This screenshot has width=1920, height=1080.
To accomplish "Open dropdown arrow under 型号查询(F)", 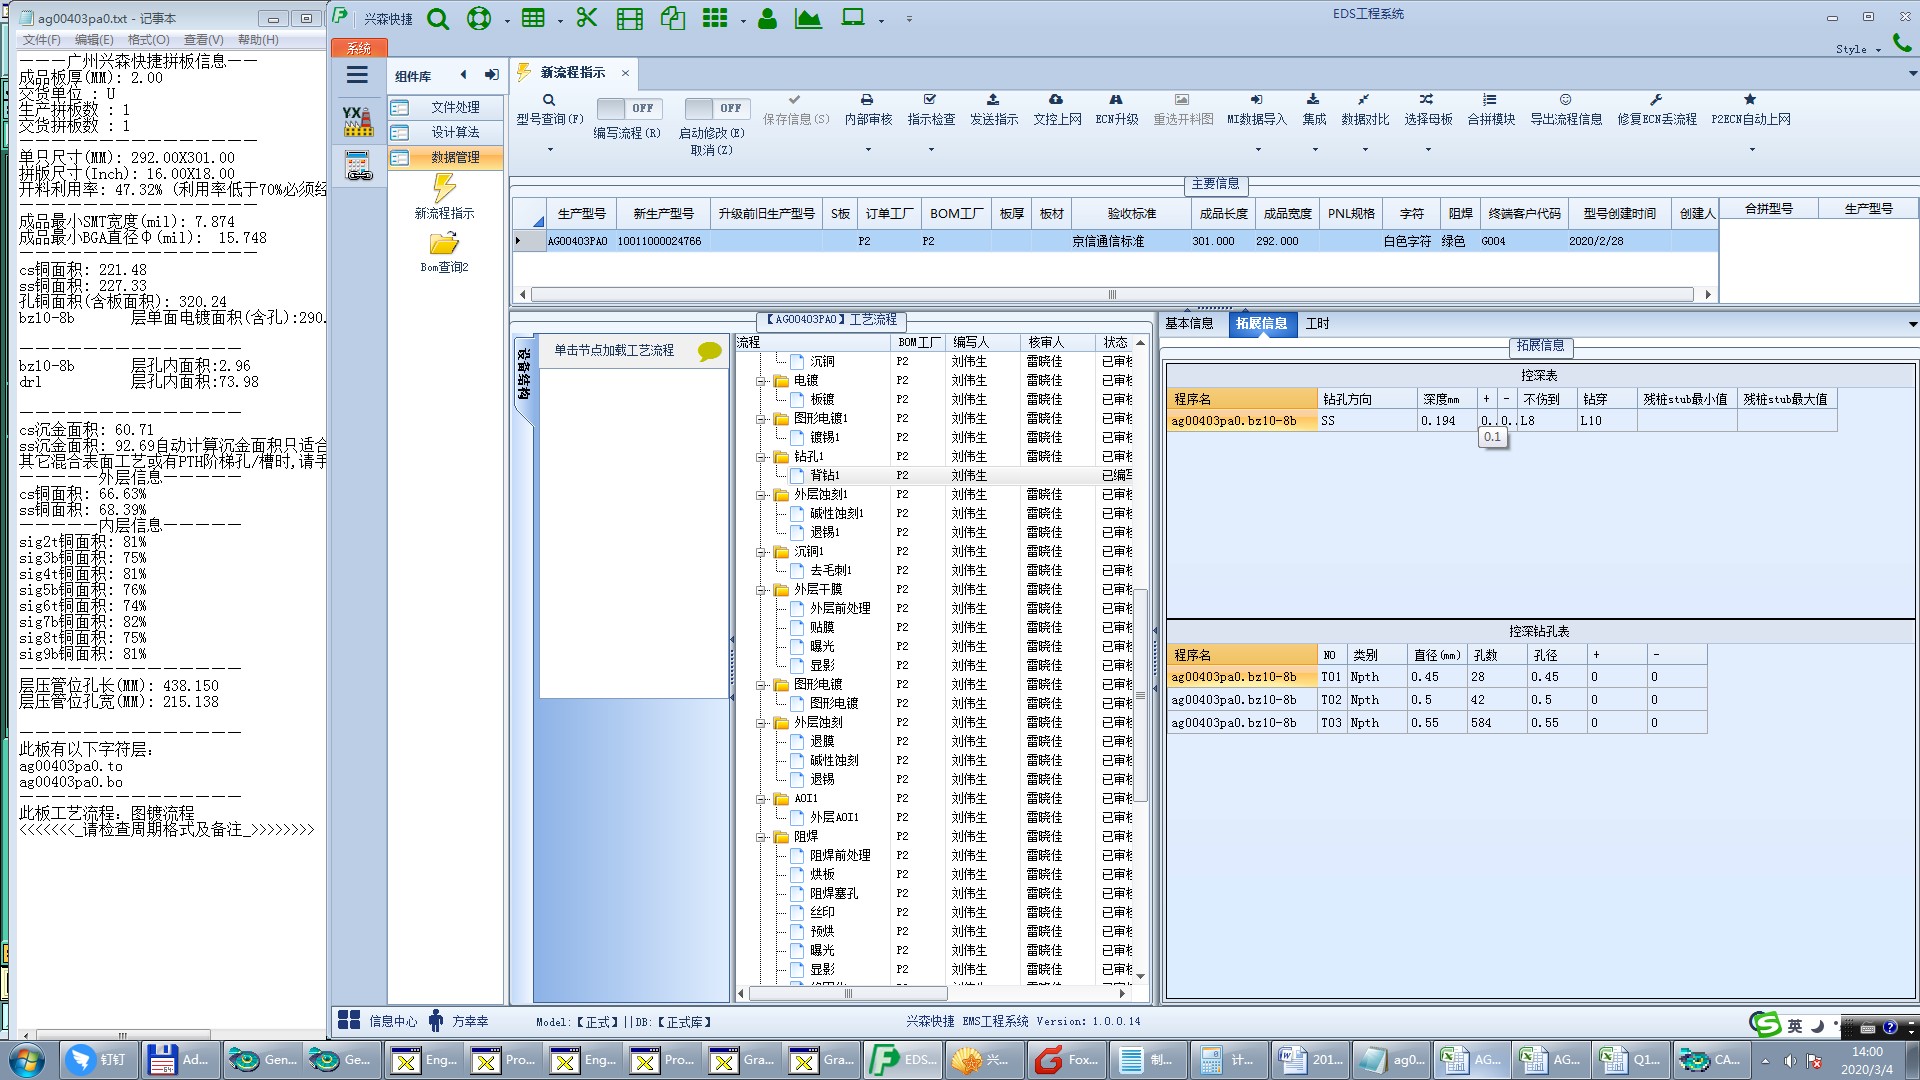I will coord(550,150).
